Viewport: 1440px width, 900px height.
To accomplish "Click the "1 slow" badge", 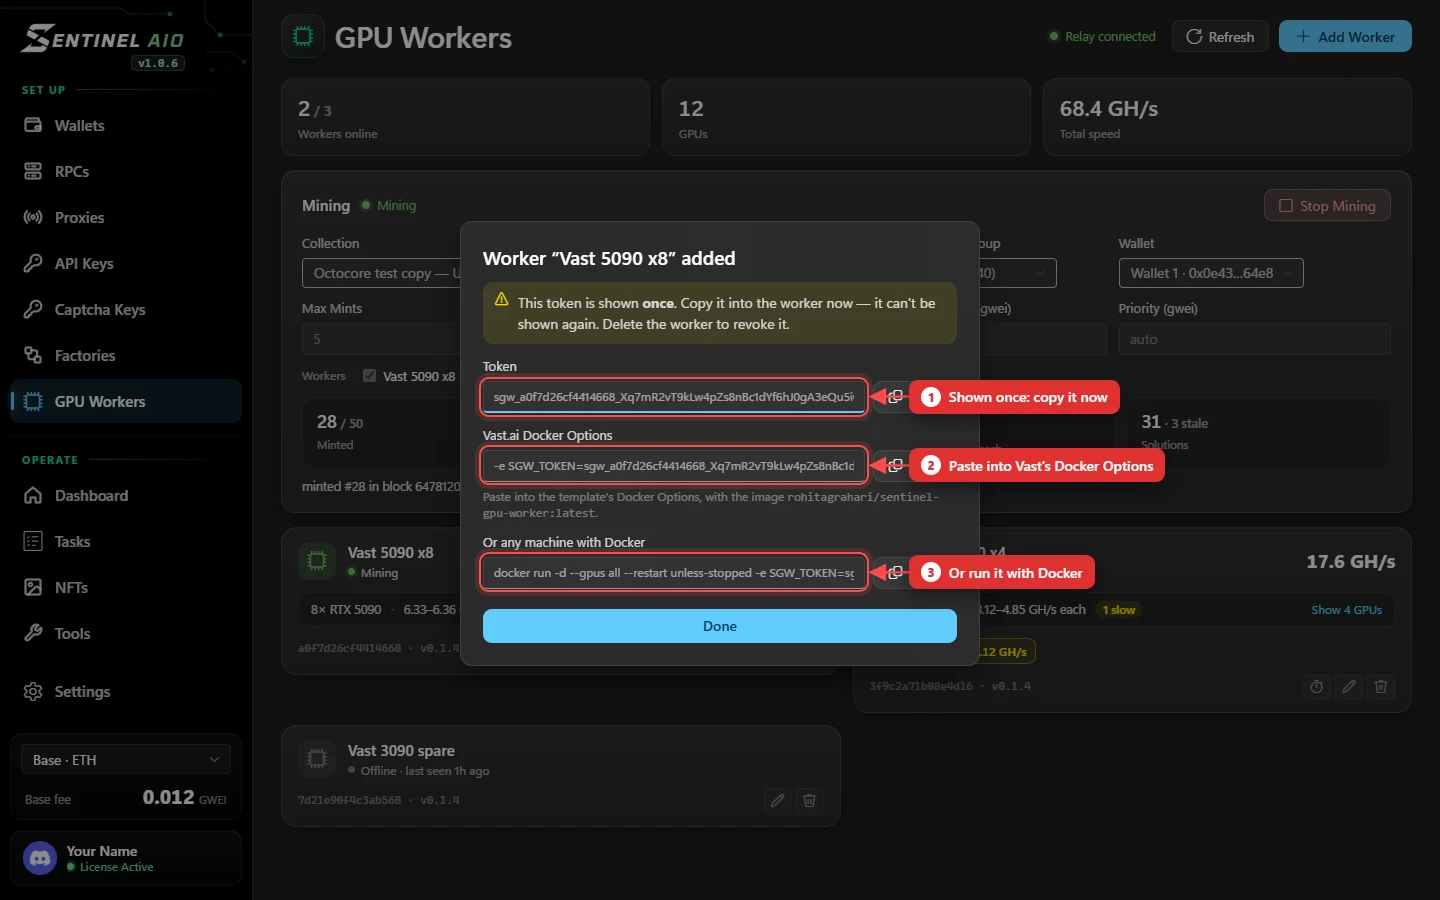I will 1119,610.
